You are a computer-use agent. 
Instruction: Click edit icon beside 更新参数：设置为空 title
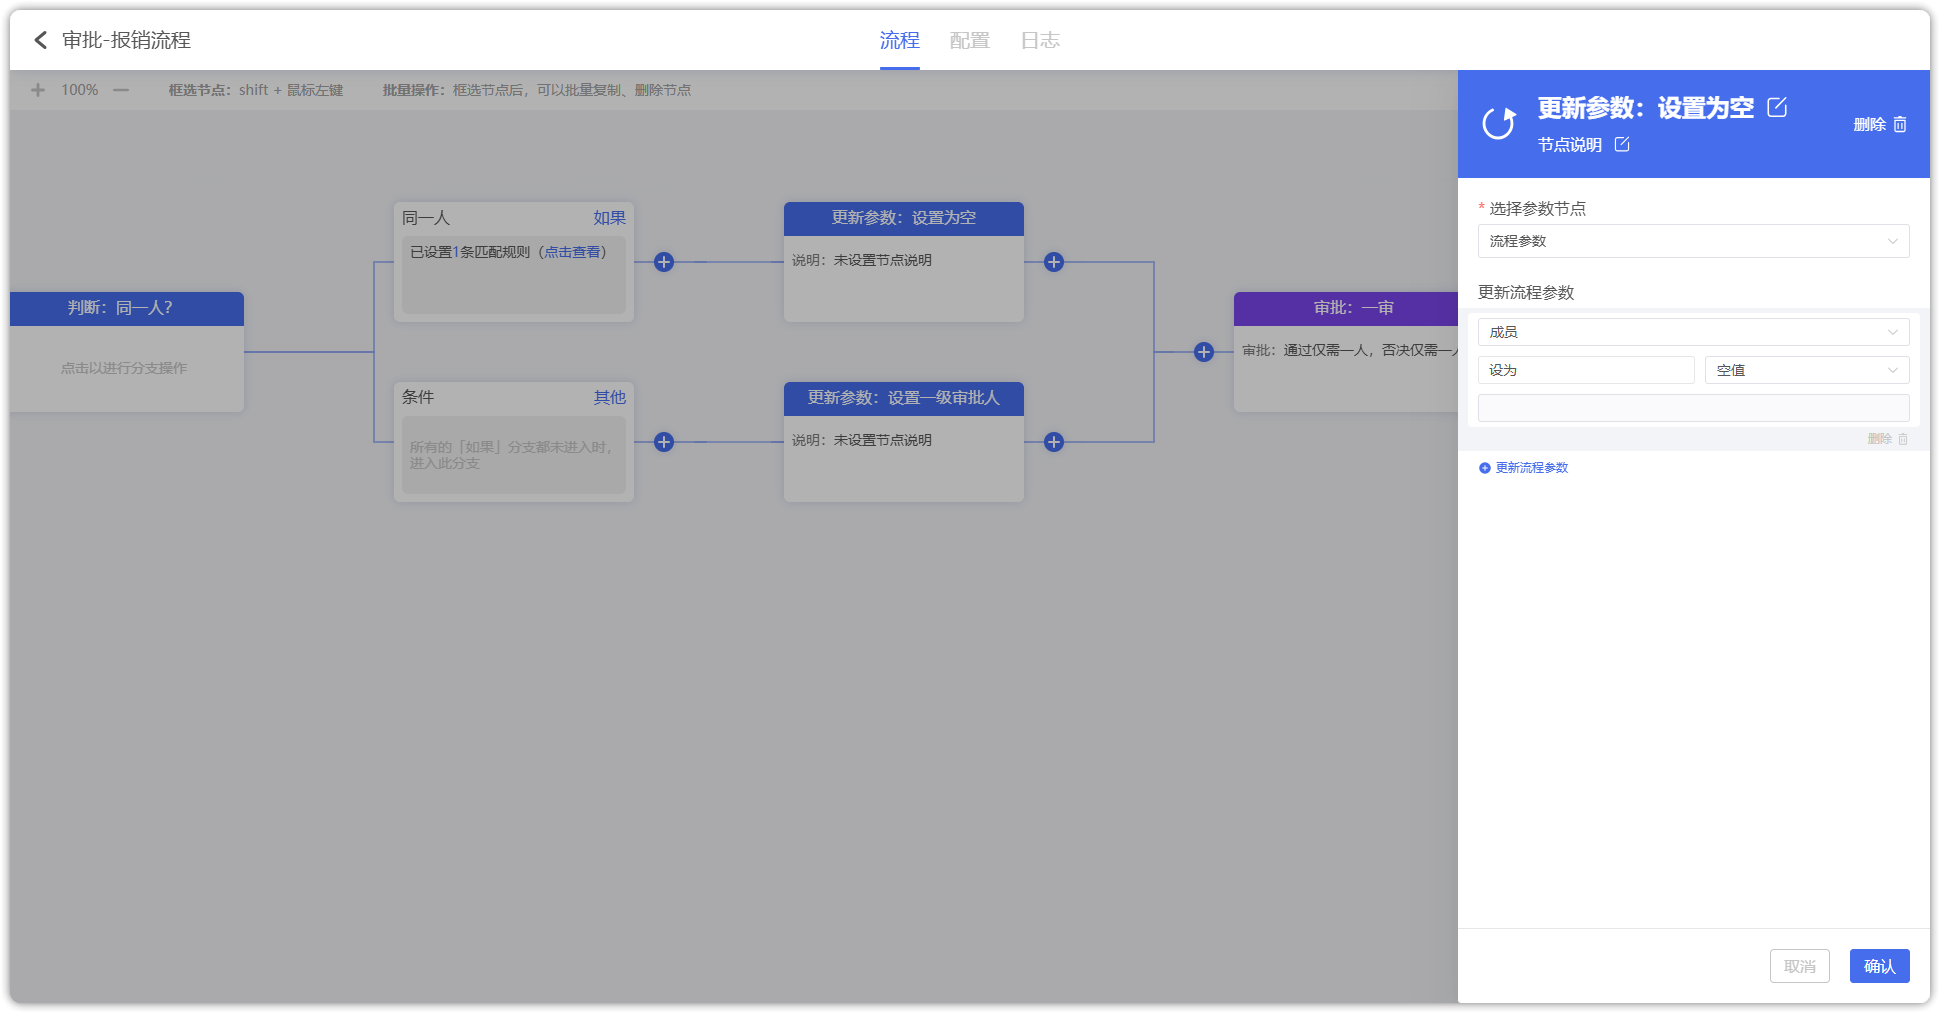point(1777,107)
